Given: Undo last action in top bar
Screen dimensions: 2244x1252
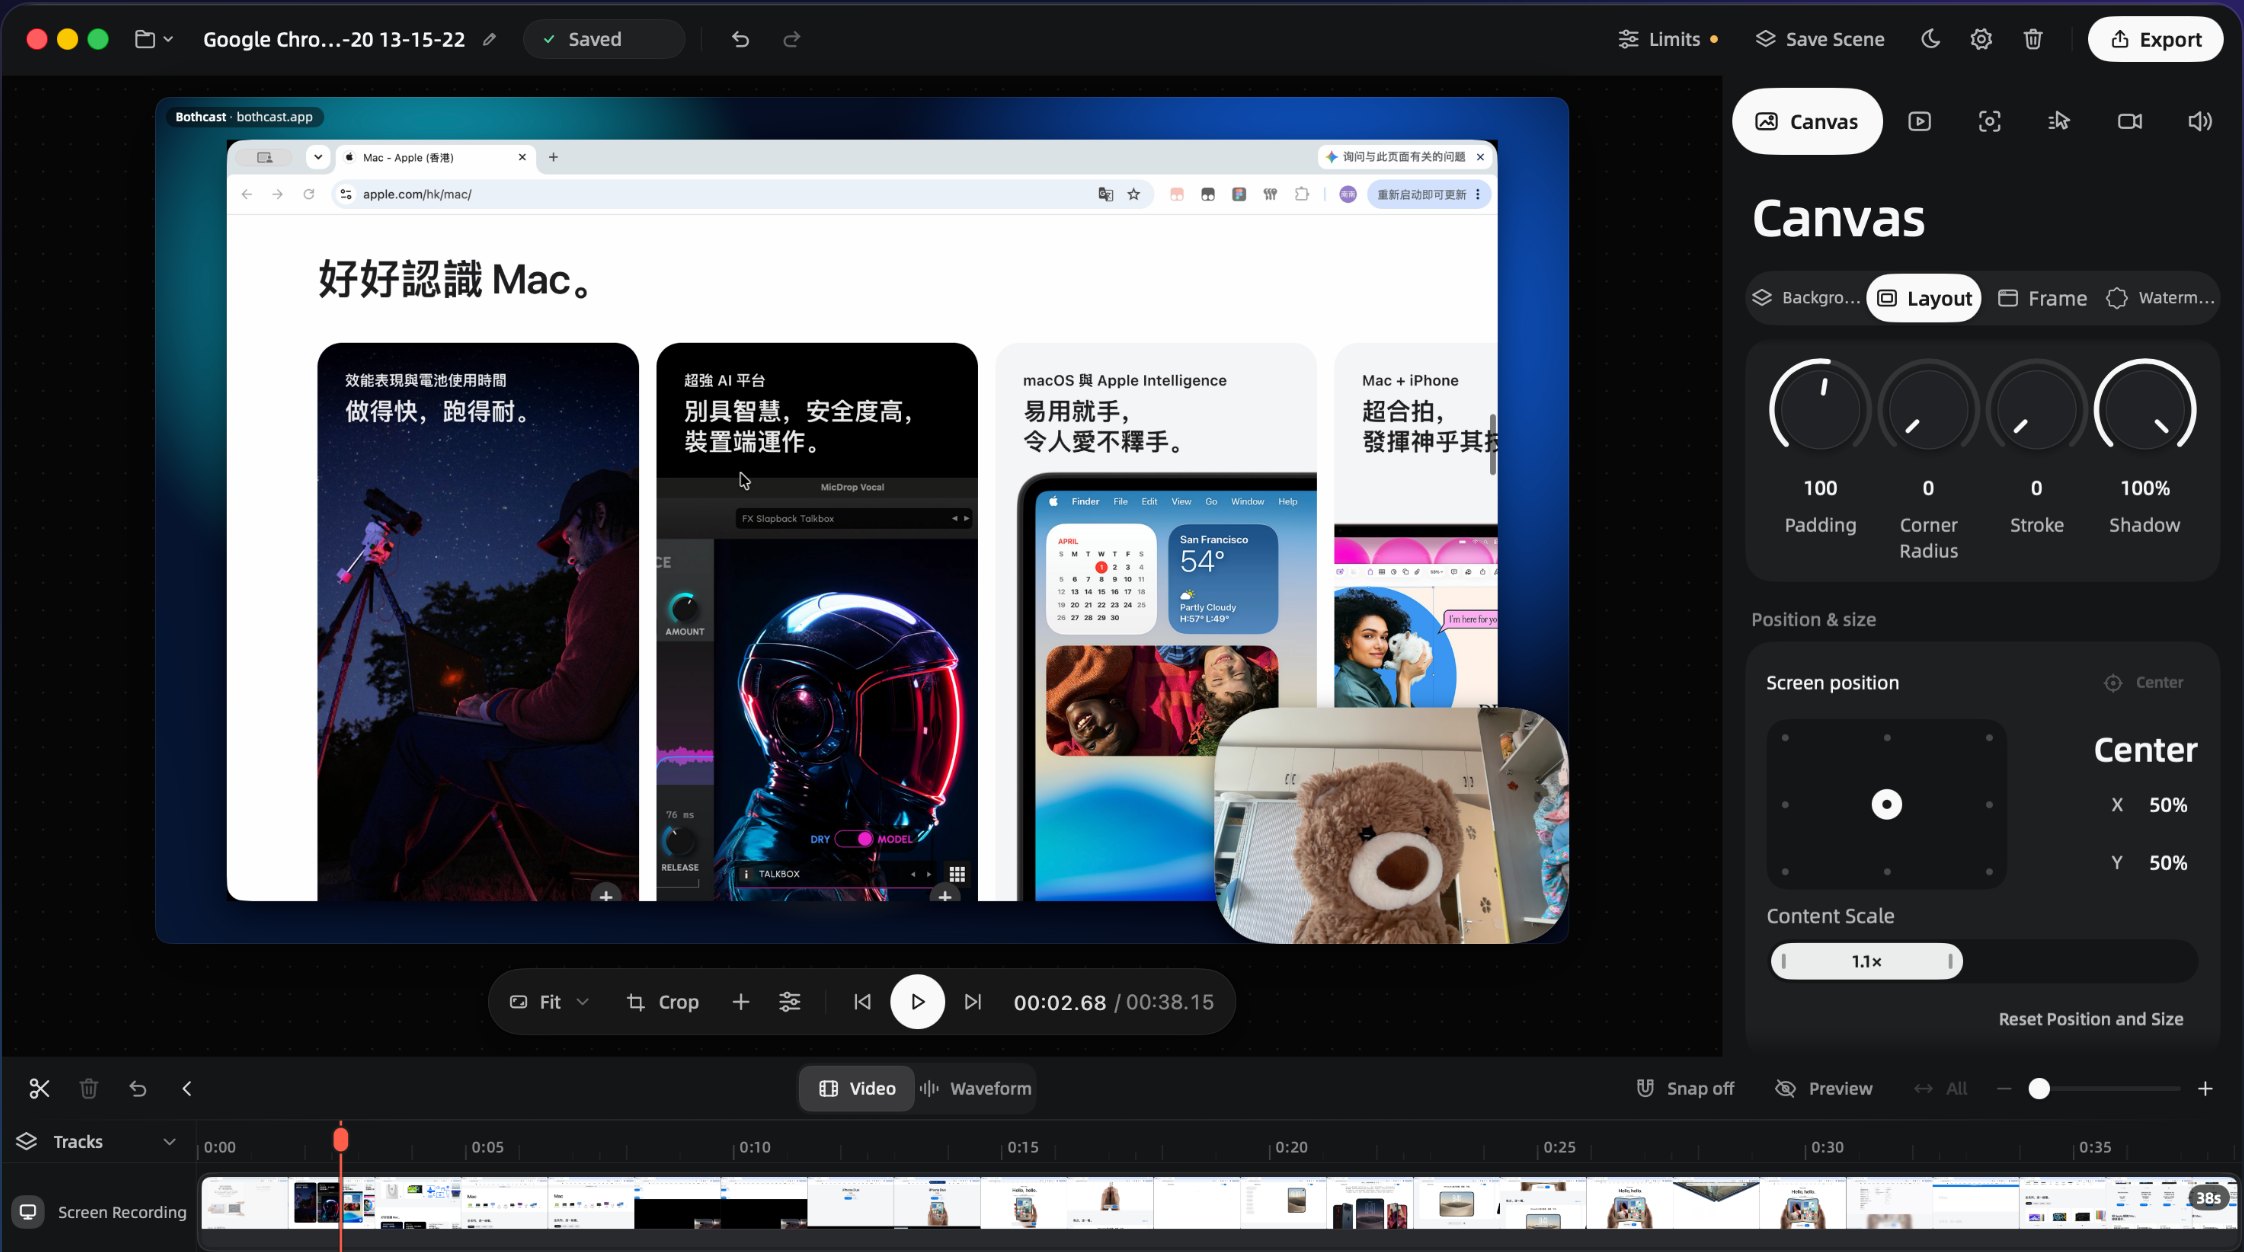Looking at the screenshot, I should click(740, 39).
